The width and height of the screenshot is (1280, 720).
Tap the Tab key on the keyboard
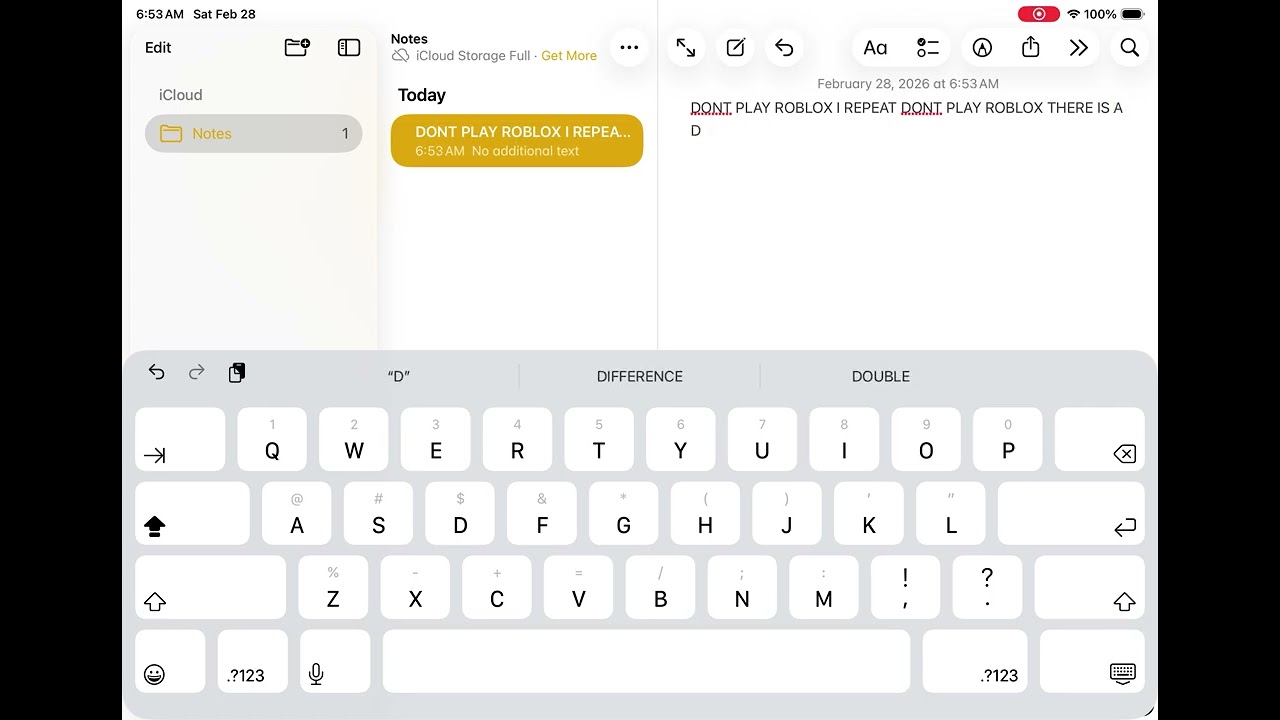pyautogui.click(x=180, y=439)
